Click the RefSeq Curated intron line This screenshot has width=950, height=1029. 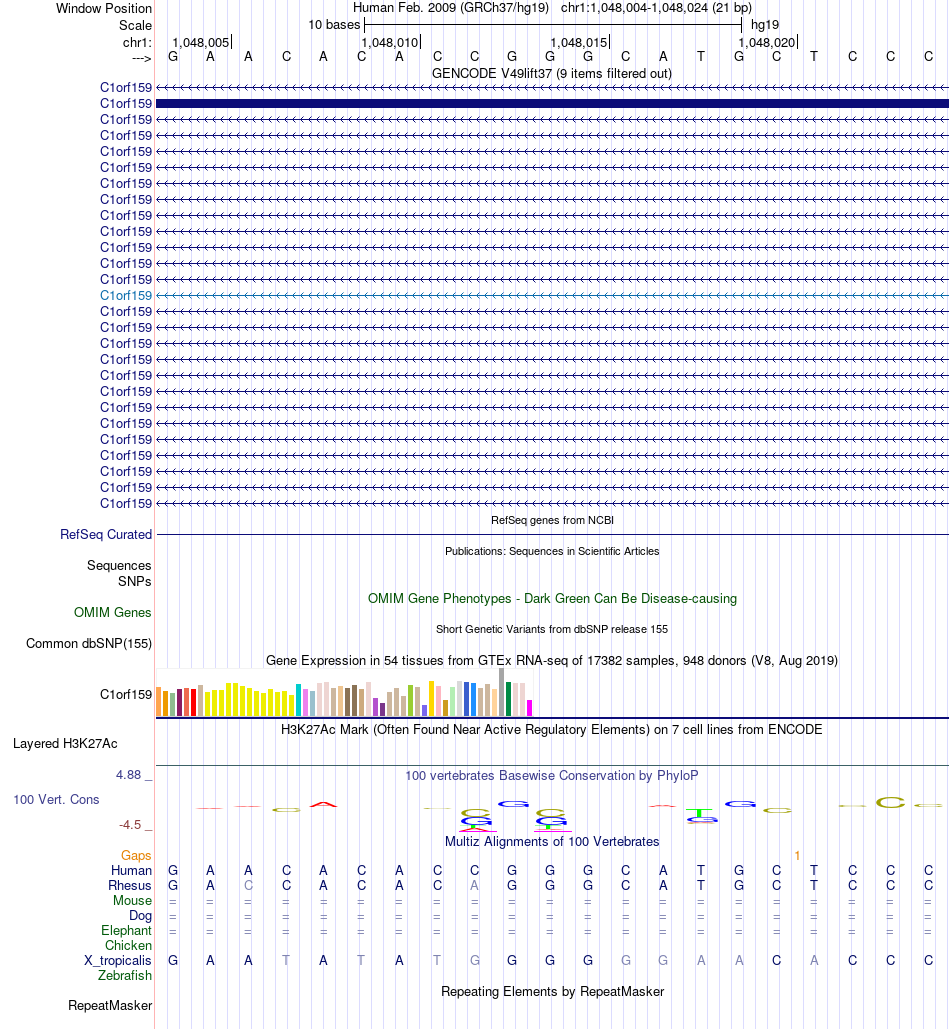552,535
